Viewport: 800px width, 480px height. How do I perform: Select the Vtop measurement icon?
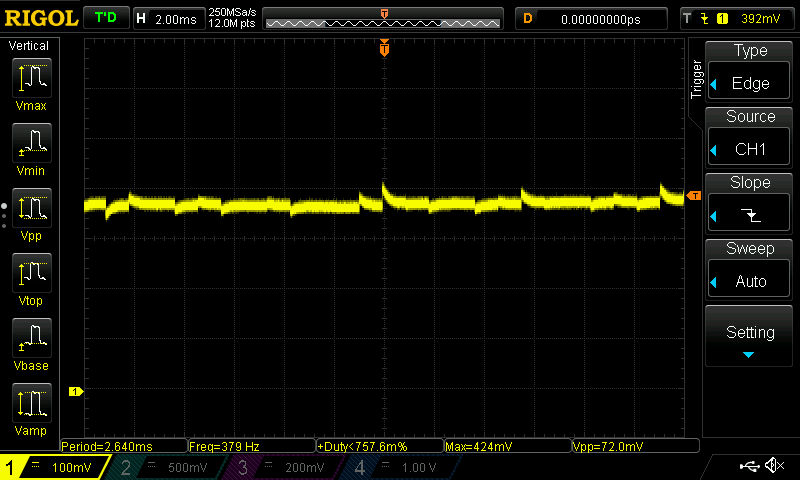(31, 273)
